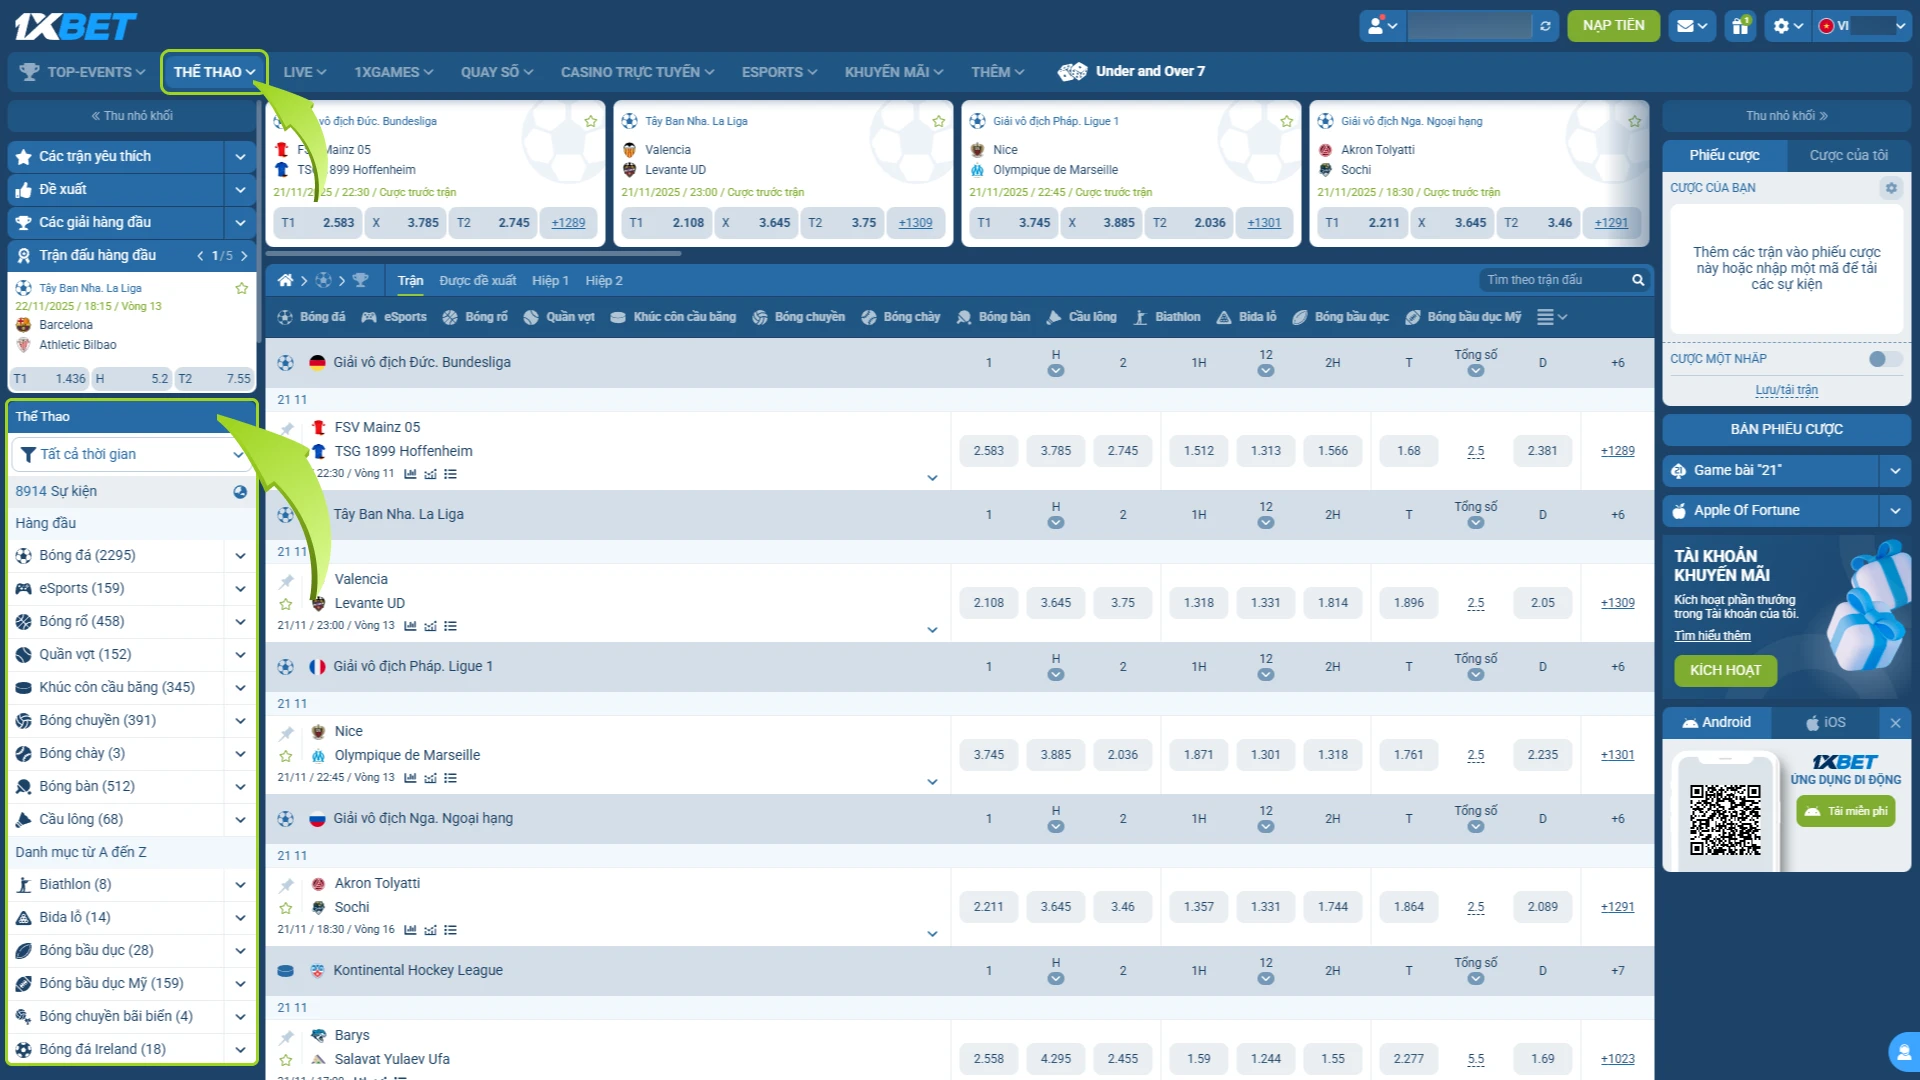Open the LIVE menu
1920x1080 pixels.
[x=304, y=72]
